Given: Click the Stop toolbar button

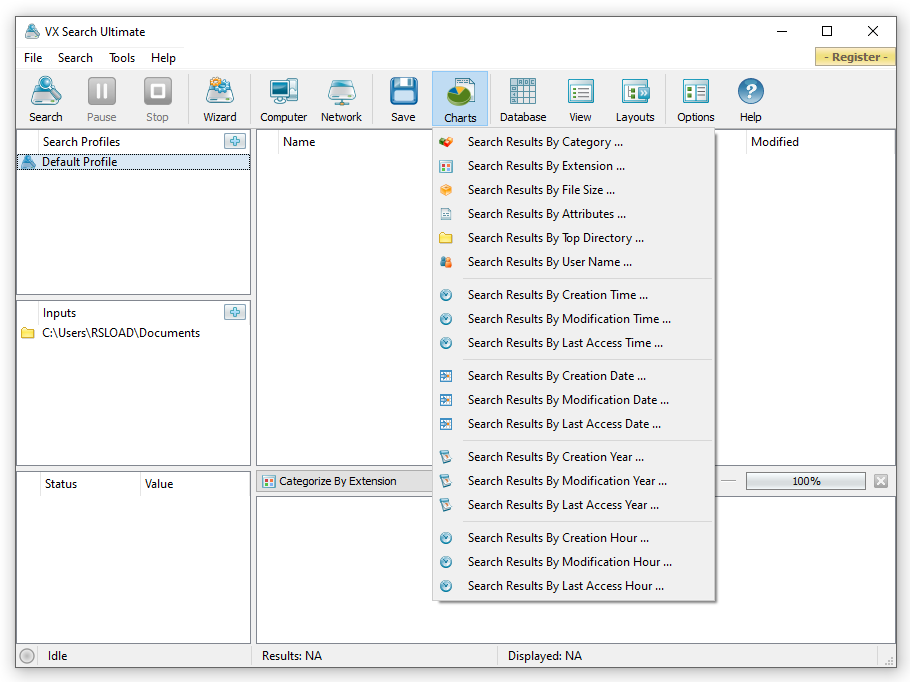Looking at the screenshot, I should [x=157, y=99].
